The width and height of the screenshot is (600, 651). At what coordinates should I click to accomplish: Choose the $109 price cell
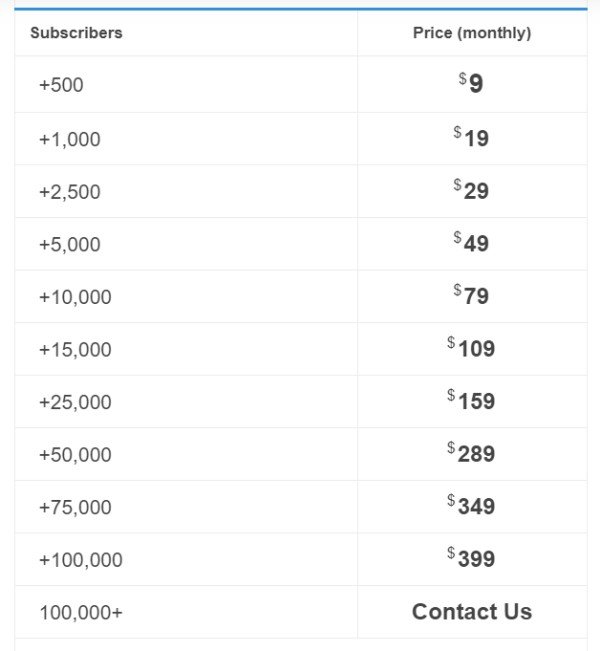coord(471,347)
